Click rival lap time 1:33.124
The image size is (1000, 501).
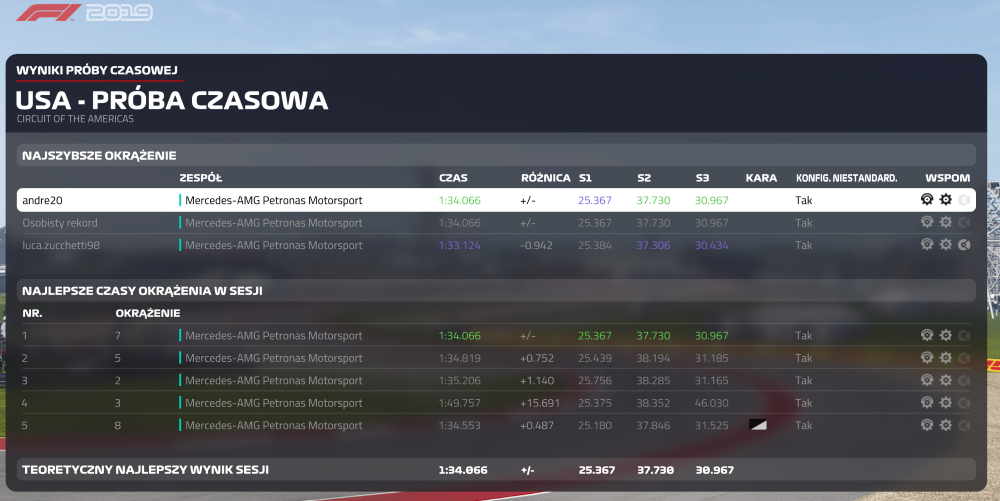tap(460, 245)
